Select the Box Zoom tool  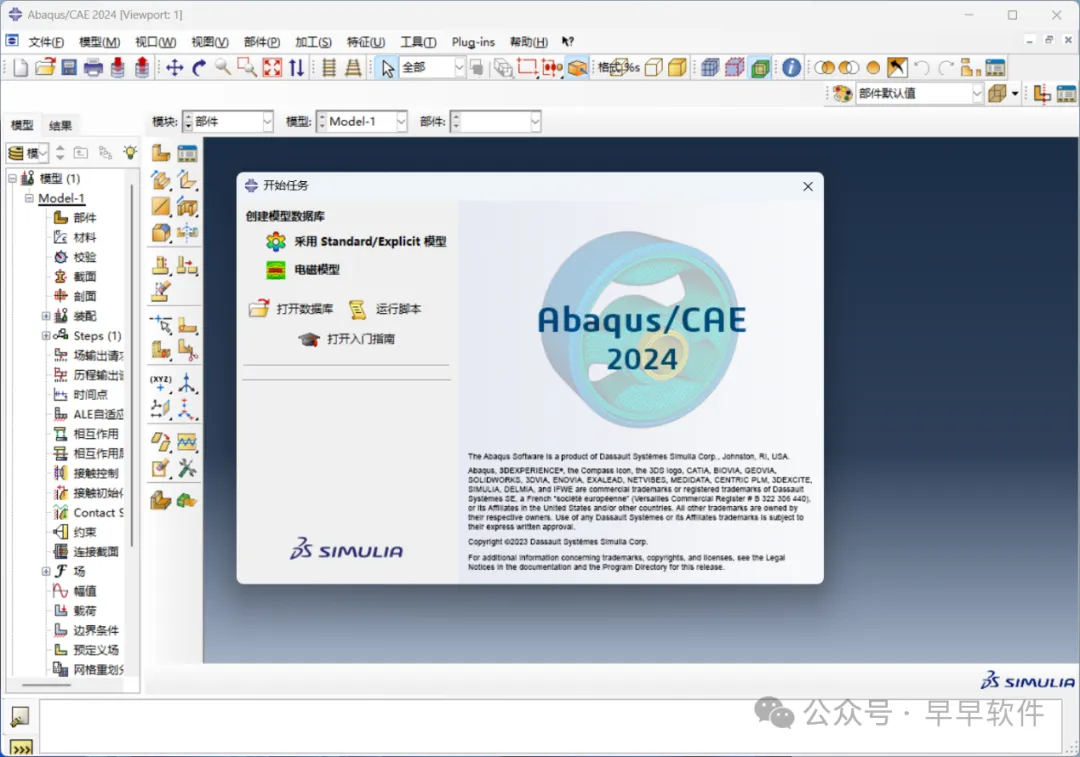pyautogui.click(x=247, y=68)
